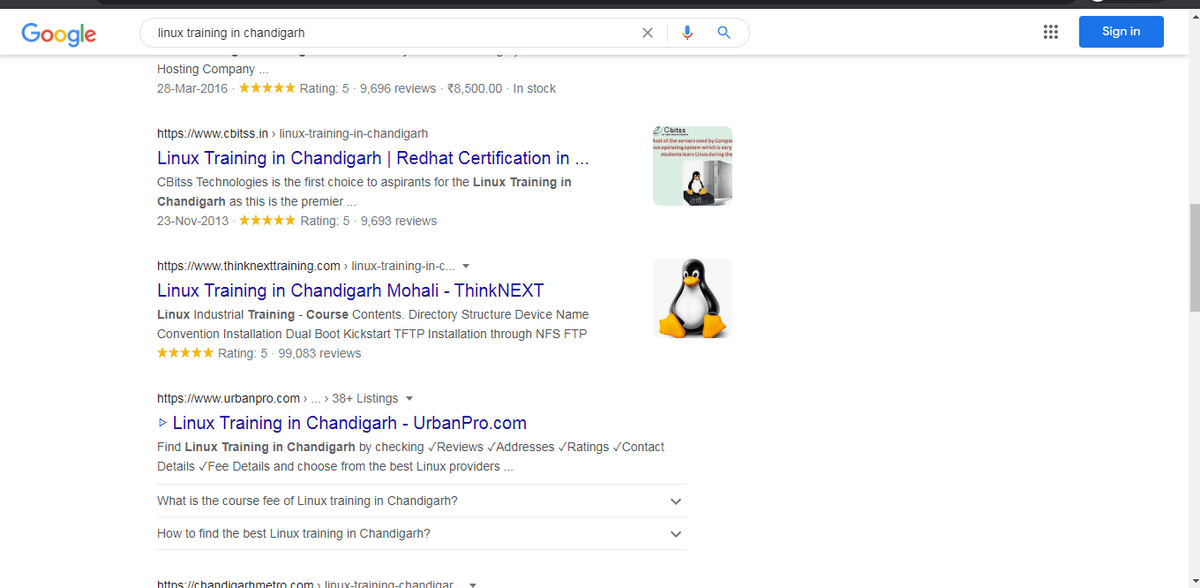Click the 'In stock' text
The image size is (1200, 588).
(x=535, y=89)
